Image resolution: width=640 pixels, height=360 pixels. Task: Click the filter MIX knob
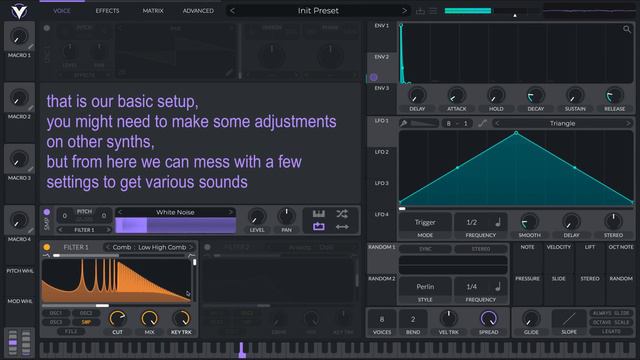pyautogui.click(x=149, y=318)
